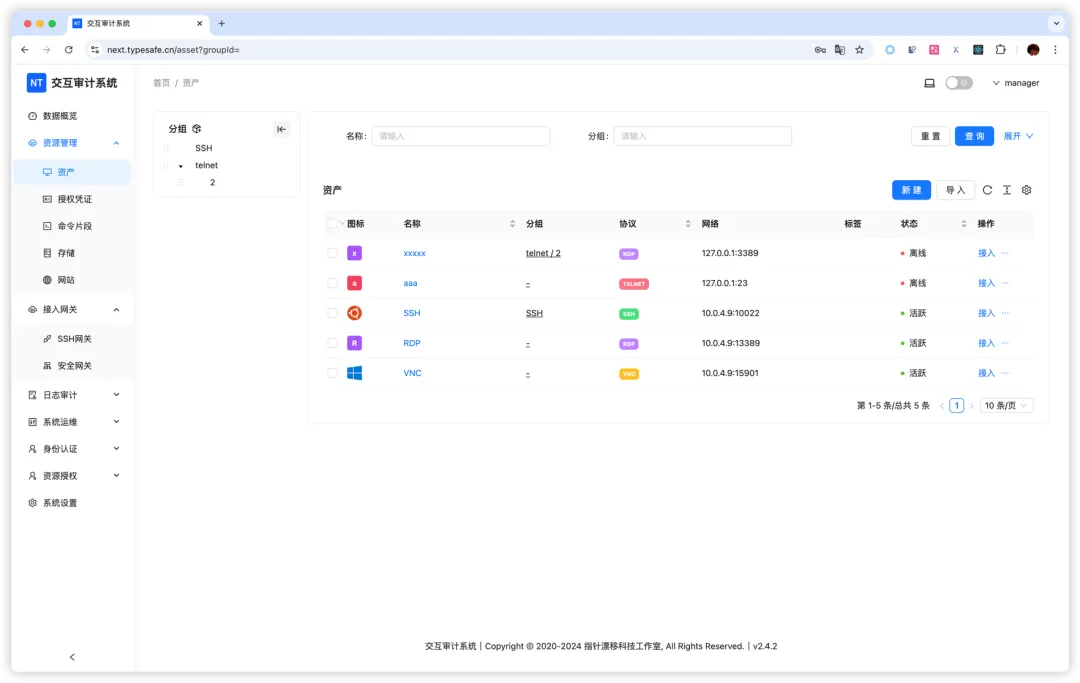The width and height of the screenshot is (1080, 683).
Task: Click the TELNET protocol tag
Action: point(634,284)
